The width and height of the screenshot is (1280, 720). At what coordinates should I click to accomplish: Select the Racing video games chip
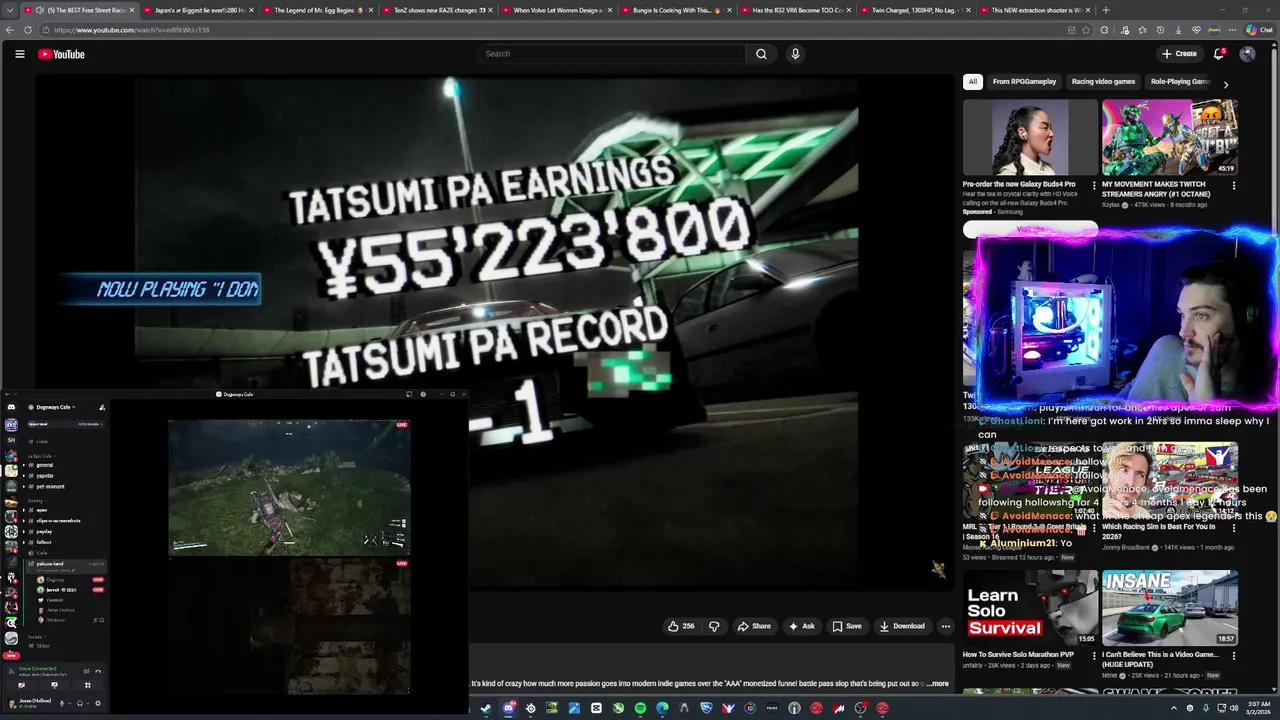click(1103, 82)
